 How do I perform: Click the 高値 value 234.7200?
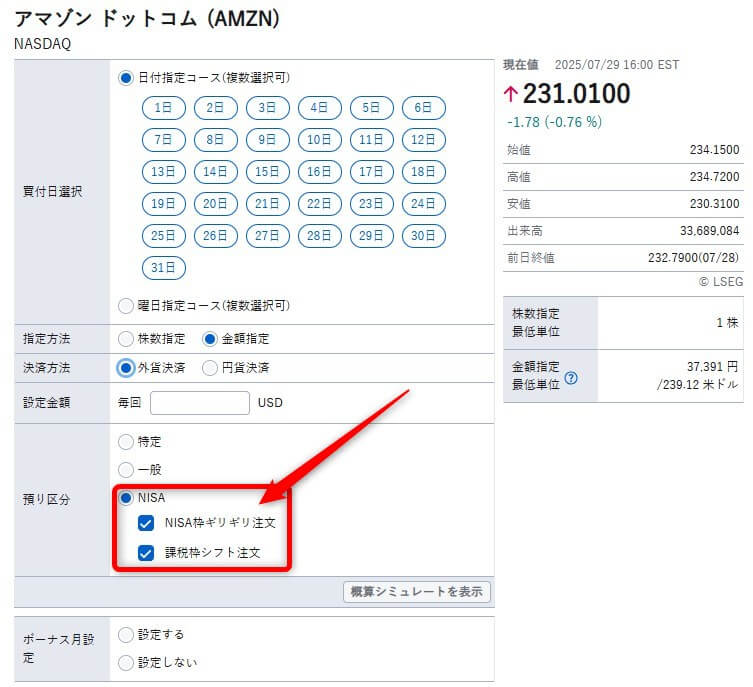point(714,177)
